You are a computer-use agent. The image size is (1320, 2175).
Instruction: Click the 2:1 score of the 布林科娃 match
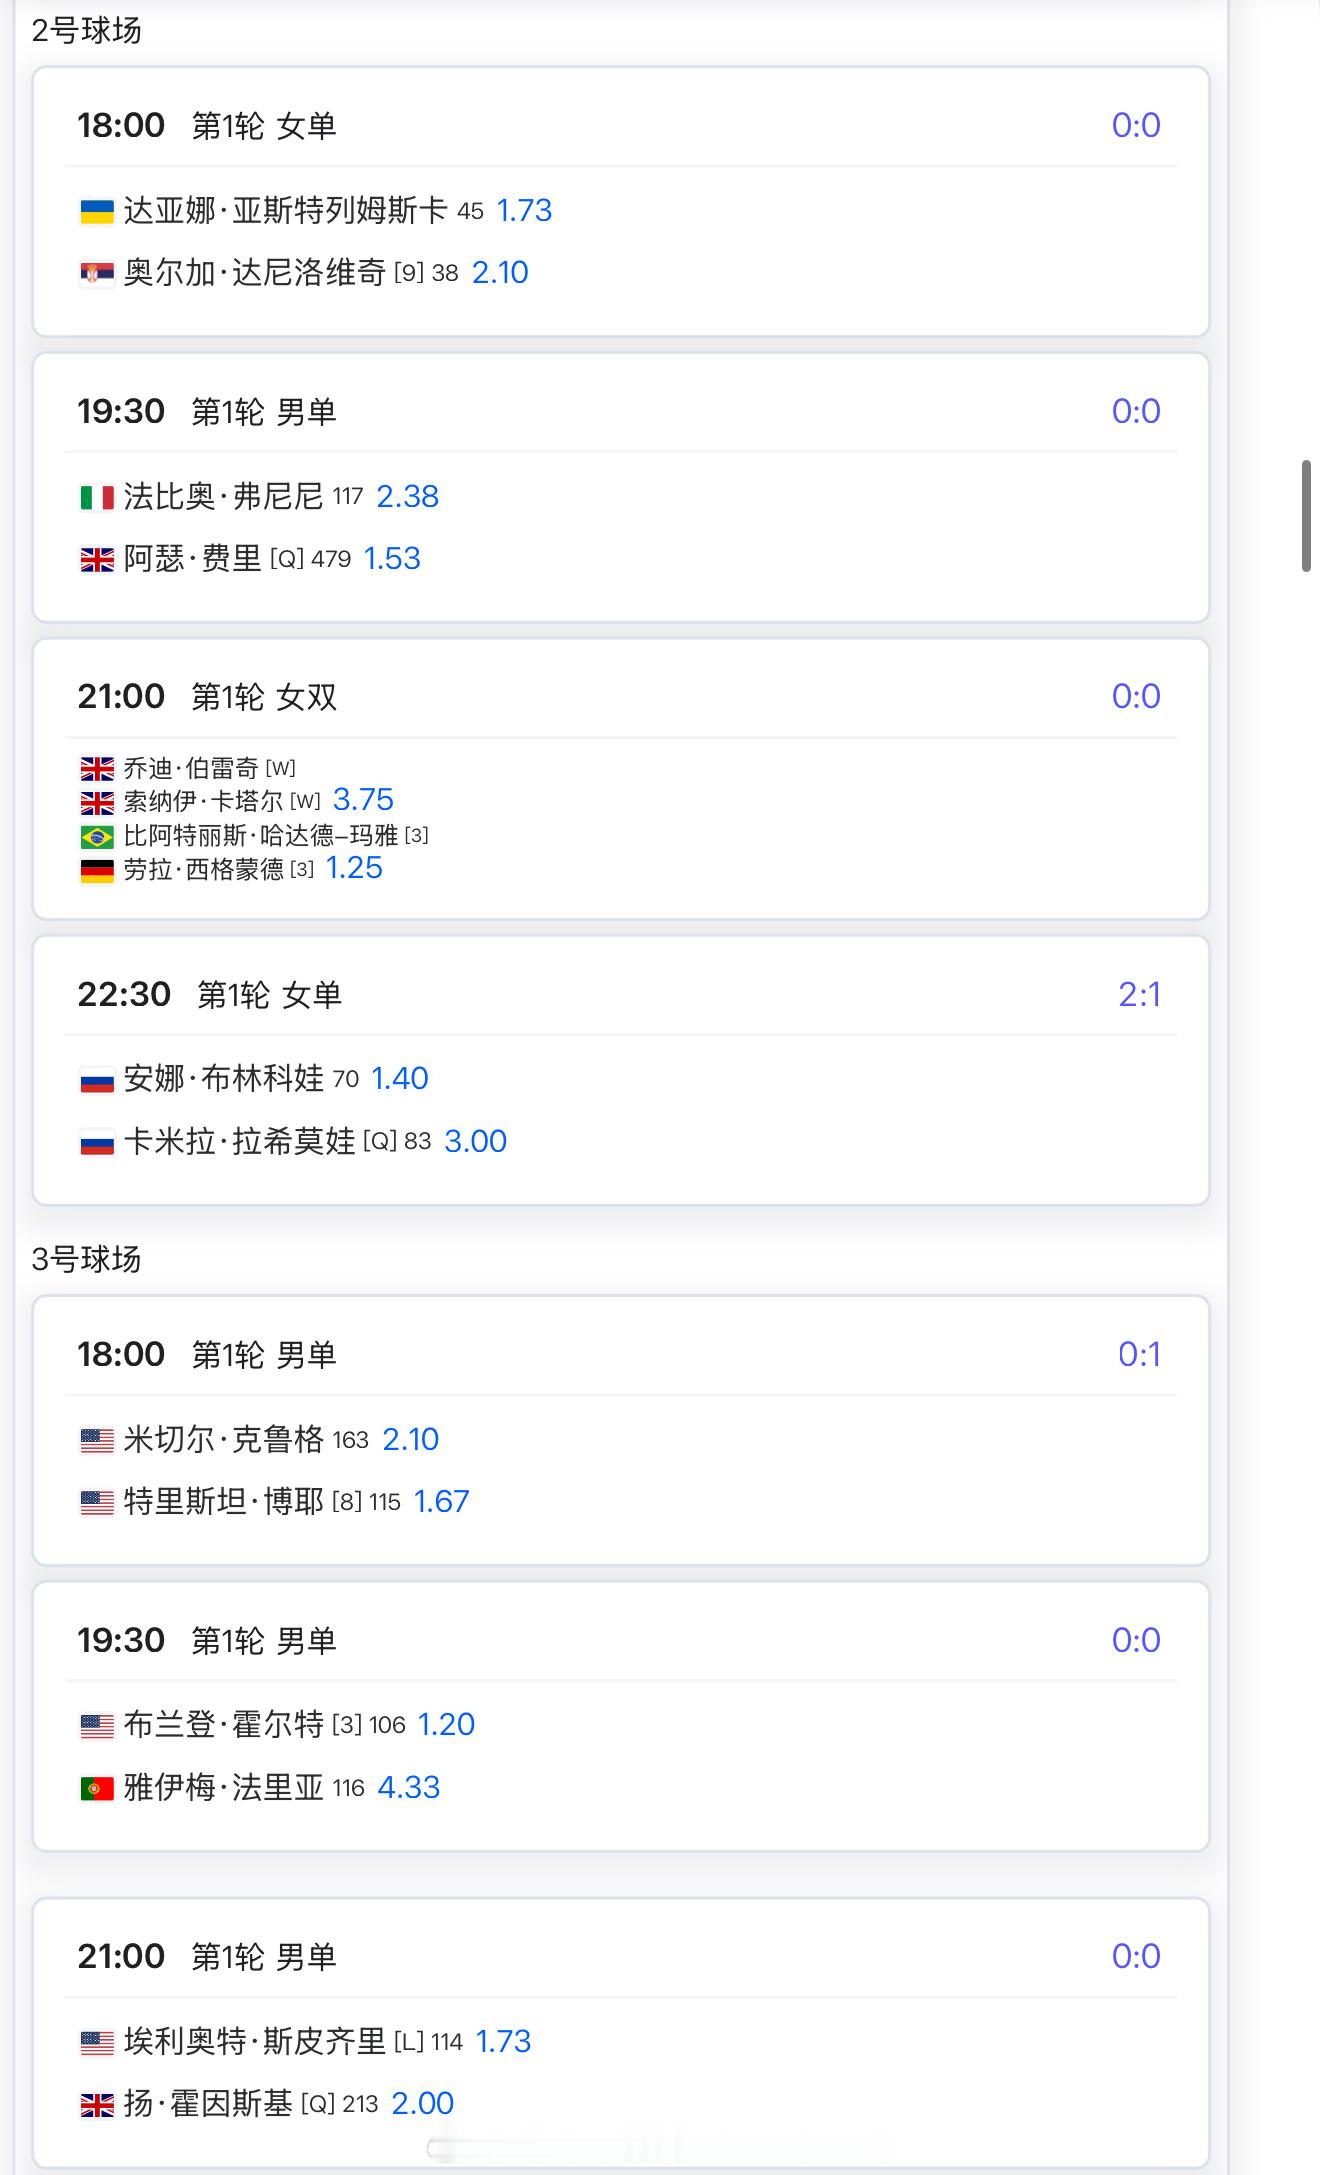coord(1139,995)
